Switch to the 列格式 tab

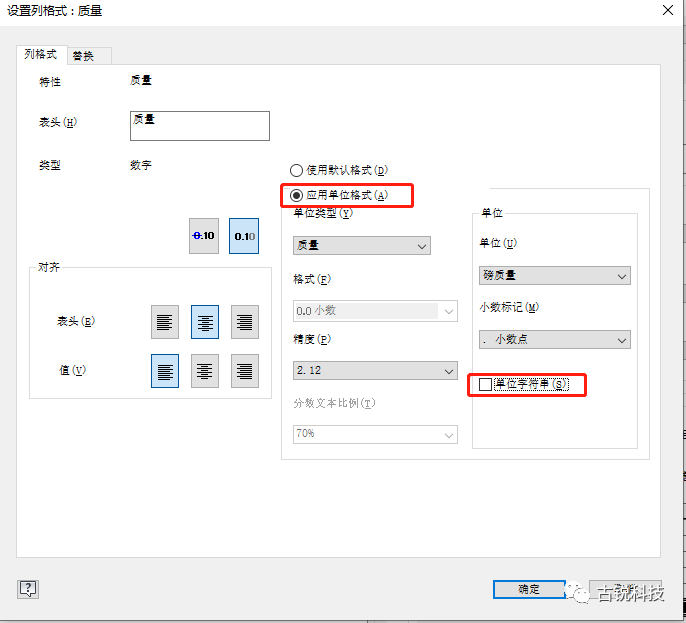coord(41,54)
